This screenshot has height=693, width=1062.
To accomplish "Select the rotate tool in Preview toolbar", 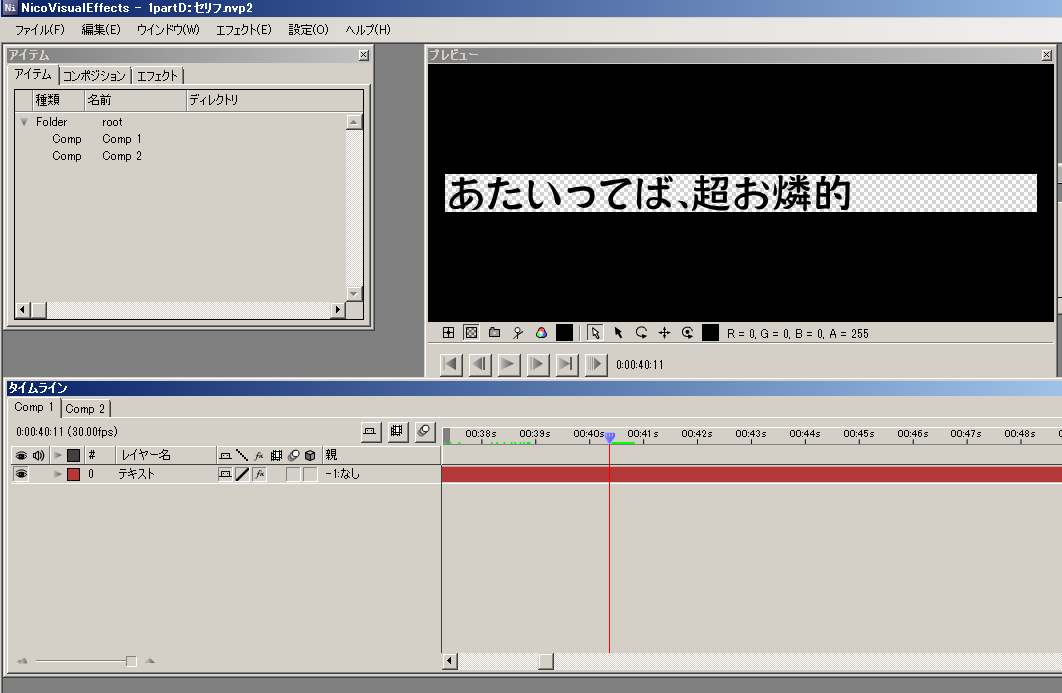I will 641,333.
